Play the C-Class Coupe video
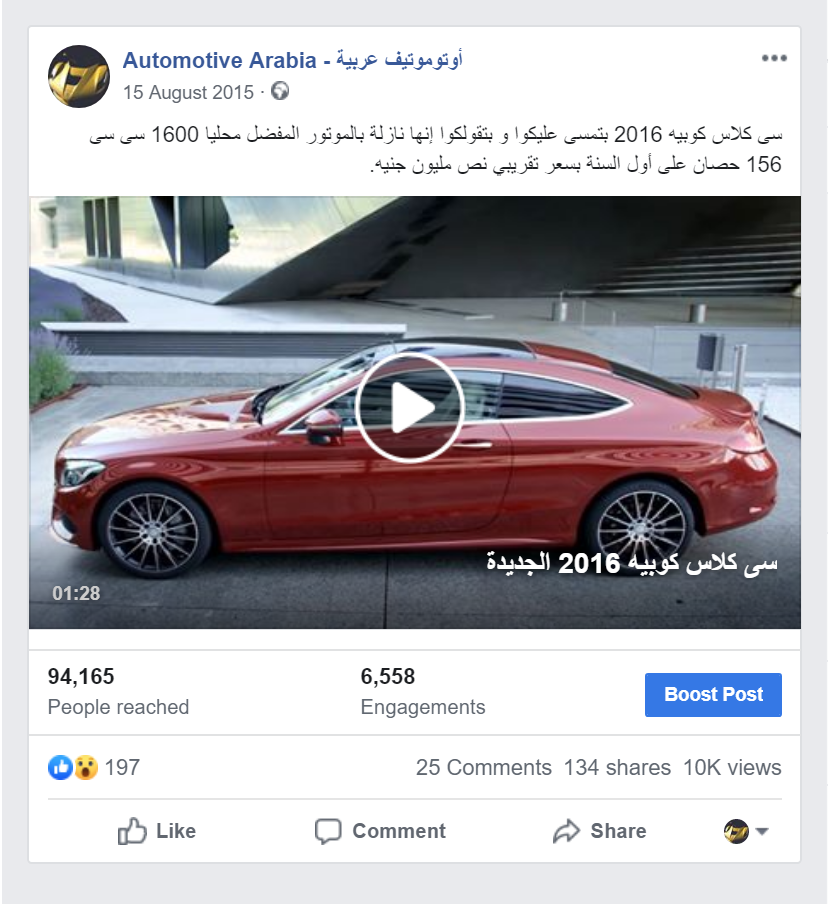The height and width of the screenshot is (904, 828). 410,408
